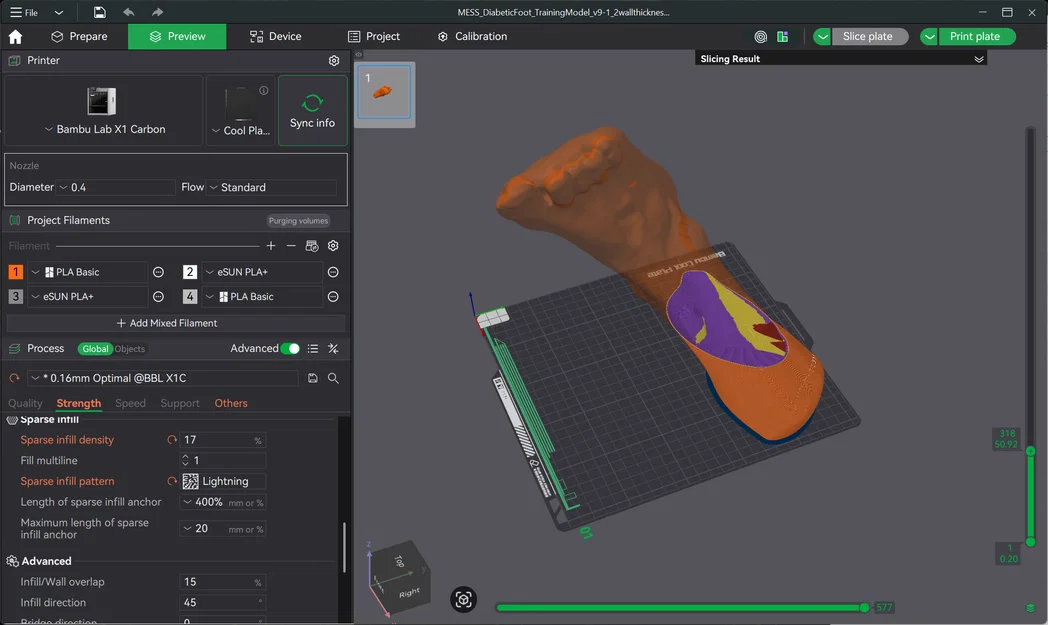
Task: Switch to the Prepare tab
Action: tap(80, 36)
